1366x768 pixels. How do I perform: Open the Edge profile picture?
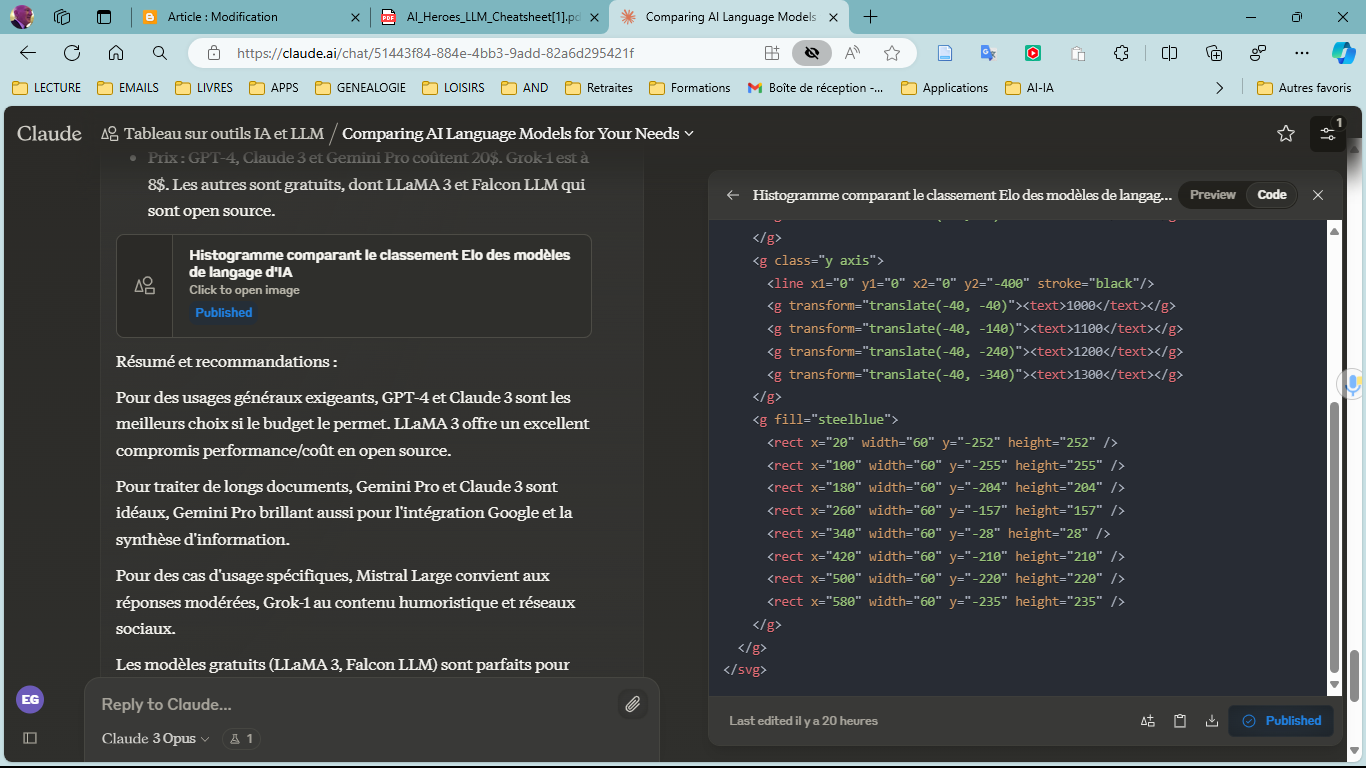pyautogui.click(x=22, y=16)
